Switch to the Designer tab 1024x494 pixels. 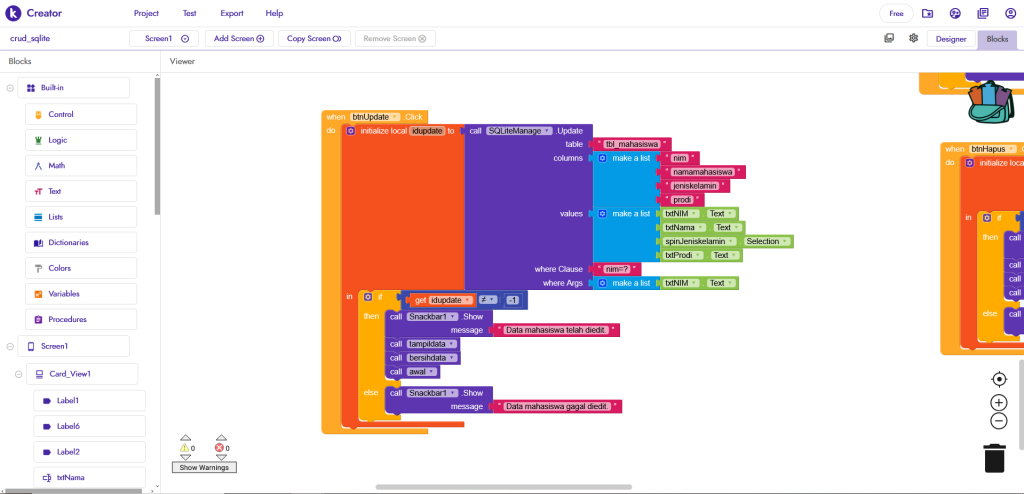[x=950, y=39]
